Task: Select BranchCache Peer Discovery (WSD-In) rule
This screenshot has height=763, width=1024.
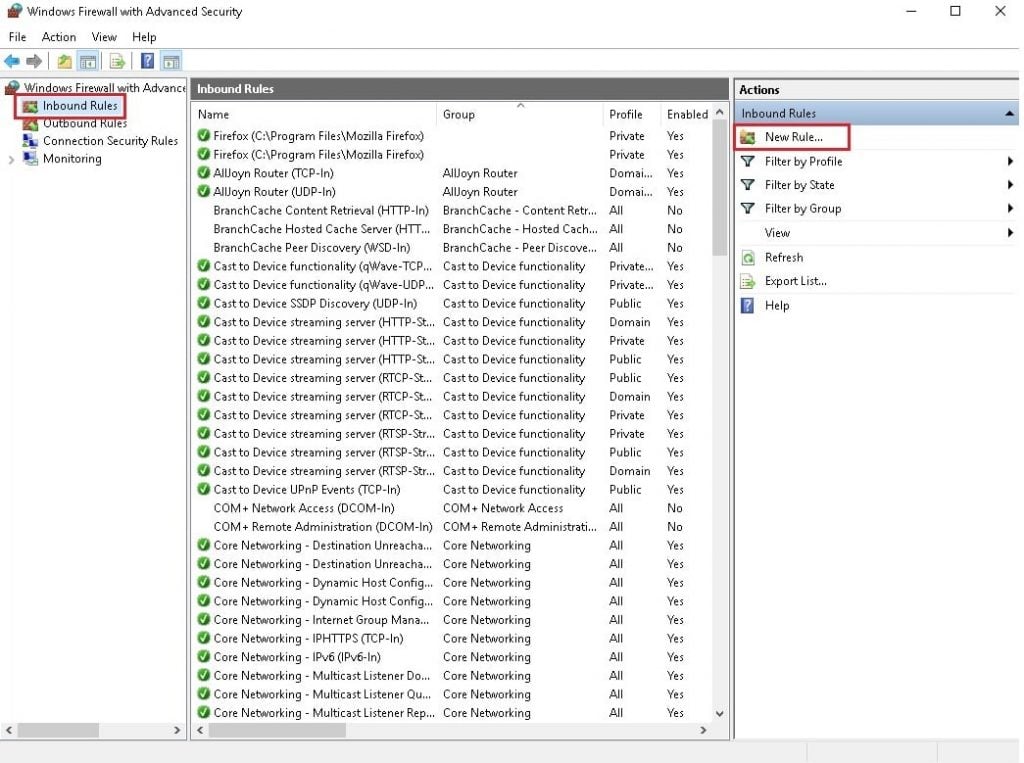Action: (x=312, y=248)
